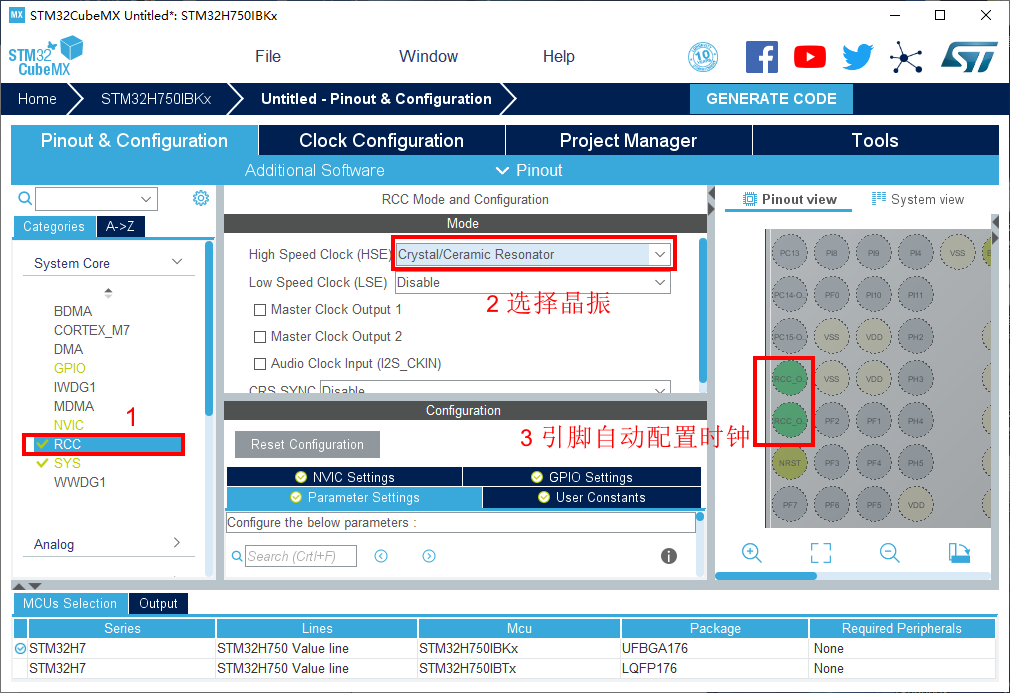Screen dimensions: 1010x693
Task: Zoom out of the pinout view
Action: point(889,553)
